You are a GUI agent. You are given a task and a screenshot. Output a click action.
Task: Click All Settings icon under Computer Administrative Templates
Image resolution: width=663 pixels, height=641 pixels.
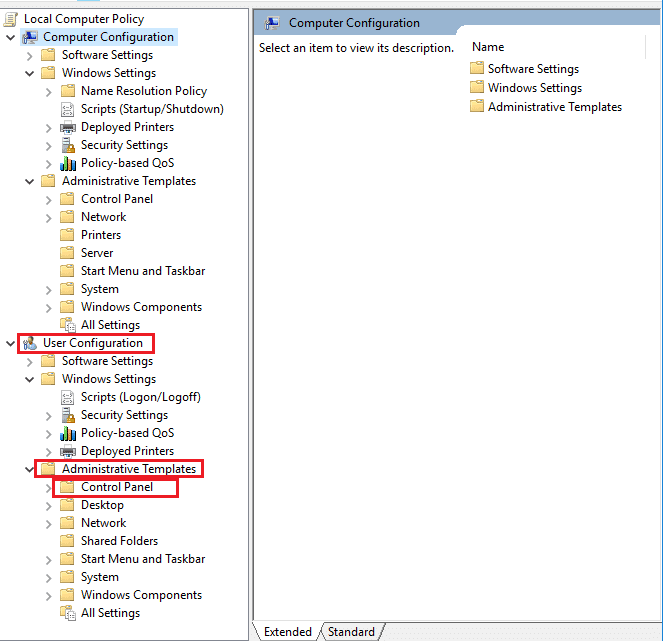[68, 325]
